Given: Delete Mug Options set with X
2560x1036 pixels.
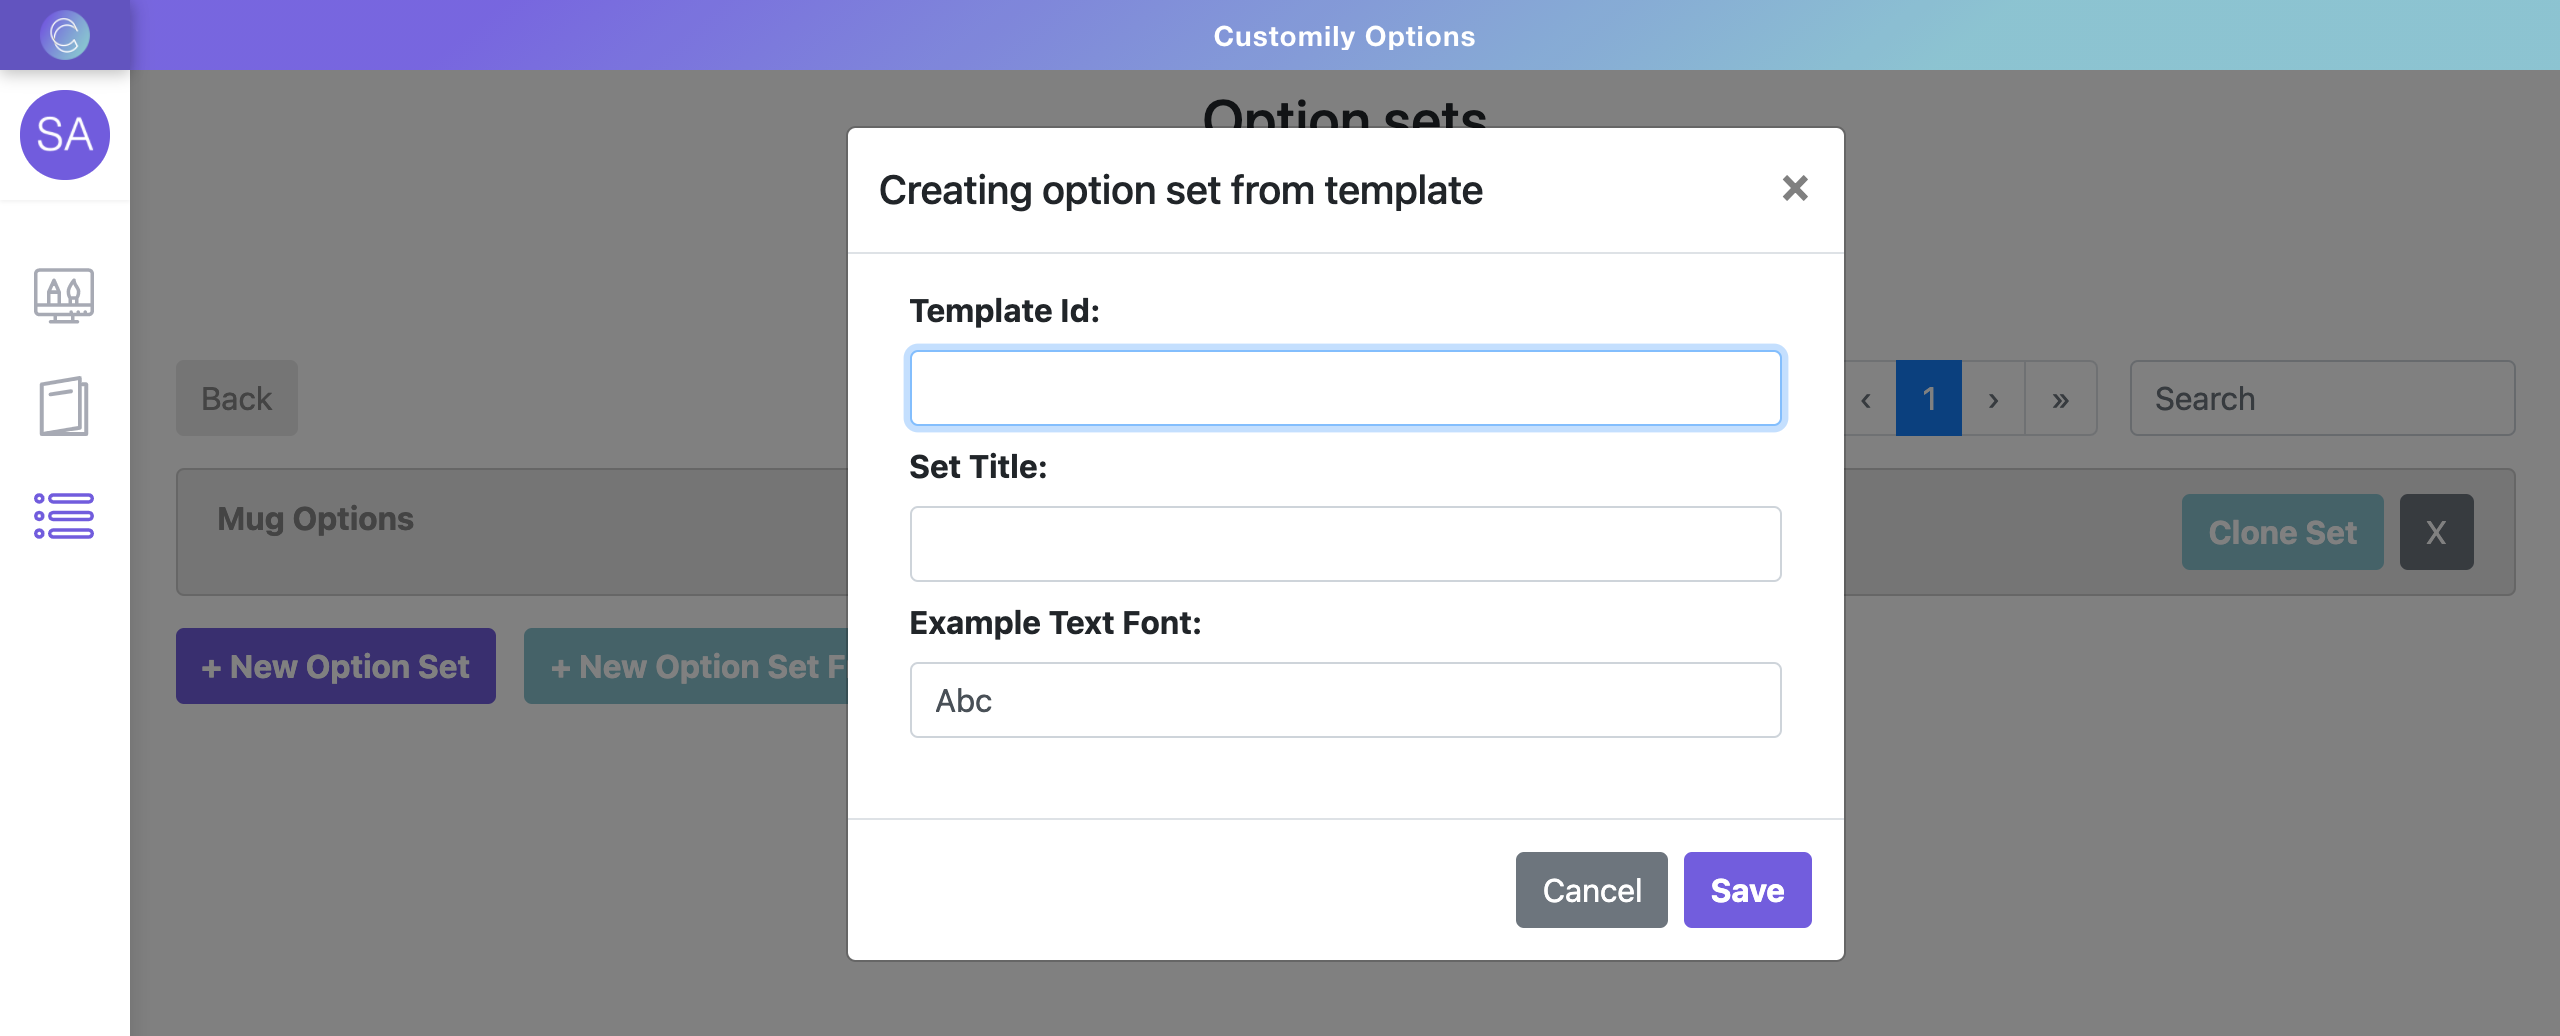Looking at the screenshot, I should click(2436, 532).
